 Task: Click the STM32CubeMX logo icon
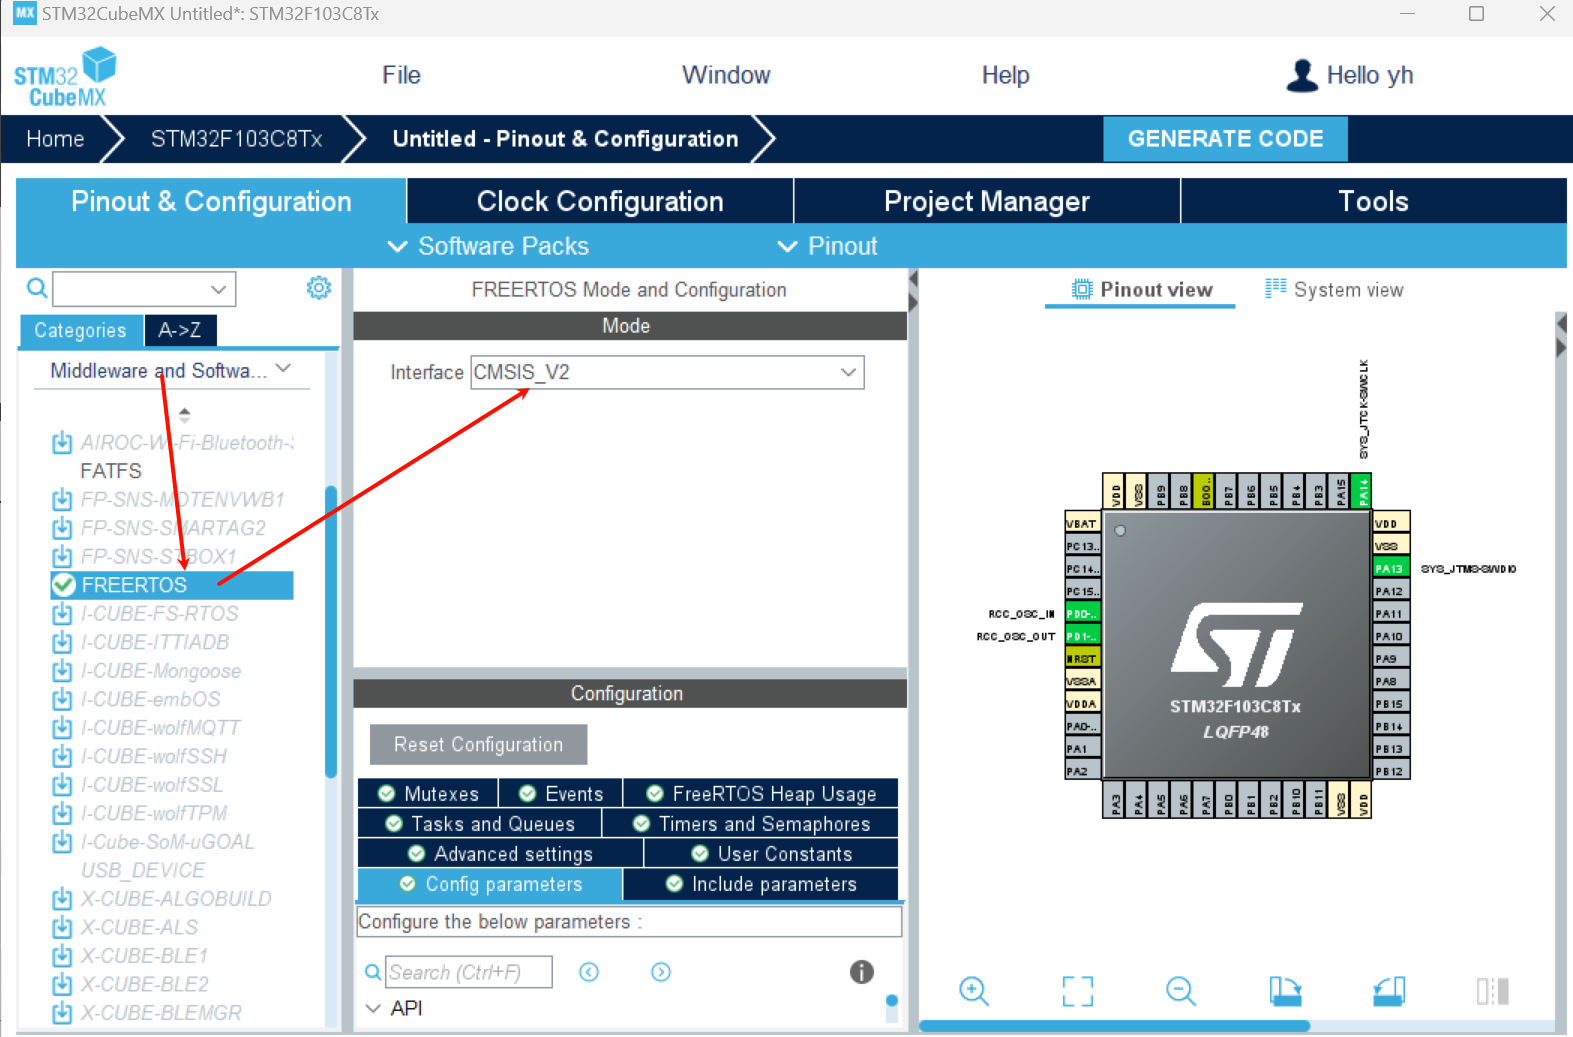coord(65,77)
